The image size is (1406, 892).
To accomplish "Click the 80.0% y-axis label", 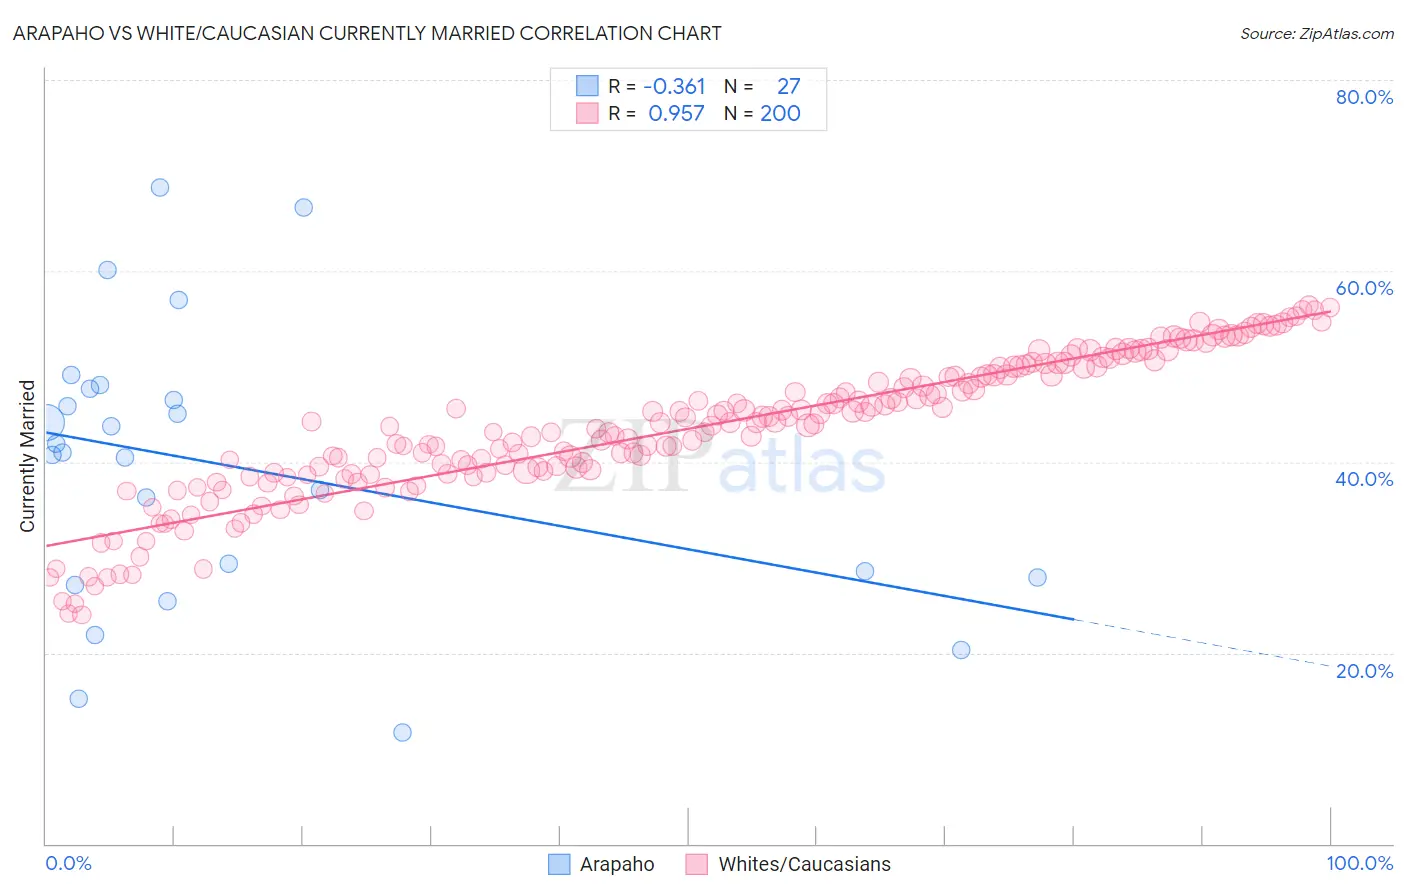I will (x=1364, y=97).
